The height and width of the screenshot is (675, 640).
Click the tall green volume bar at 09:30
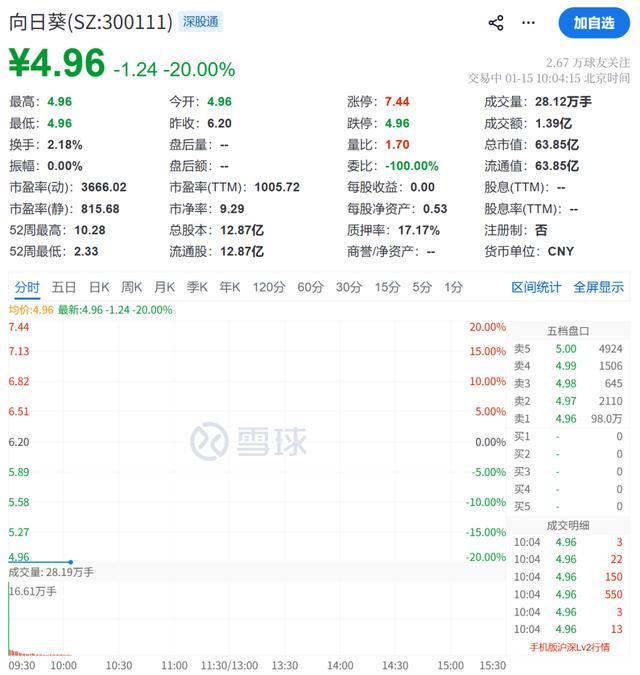tap(9, 619)
